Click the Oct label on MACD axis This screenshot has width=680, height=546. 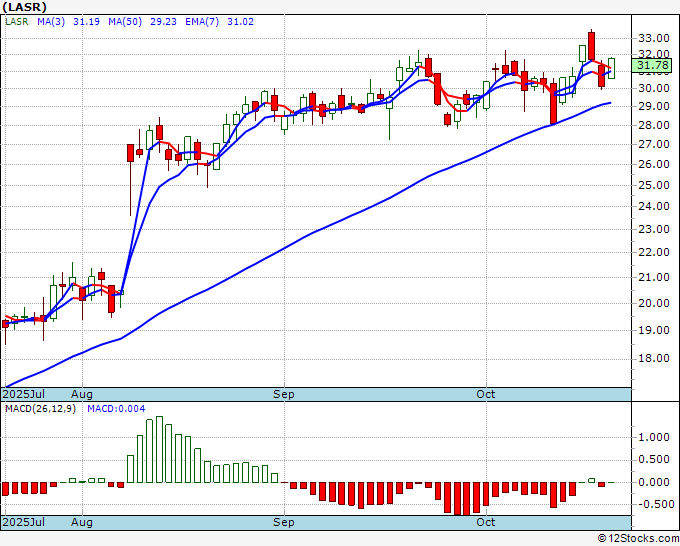[485, 522]
